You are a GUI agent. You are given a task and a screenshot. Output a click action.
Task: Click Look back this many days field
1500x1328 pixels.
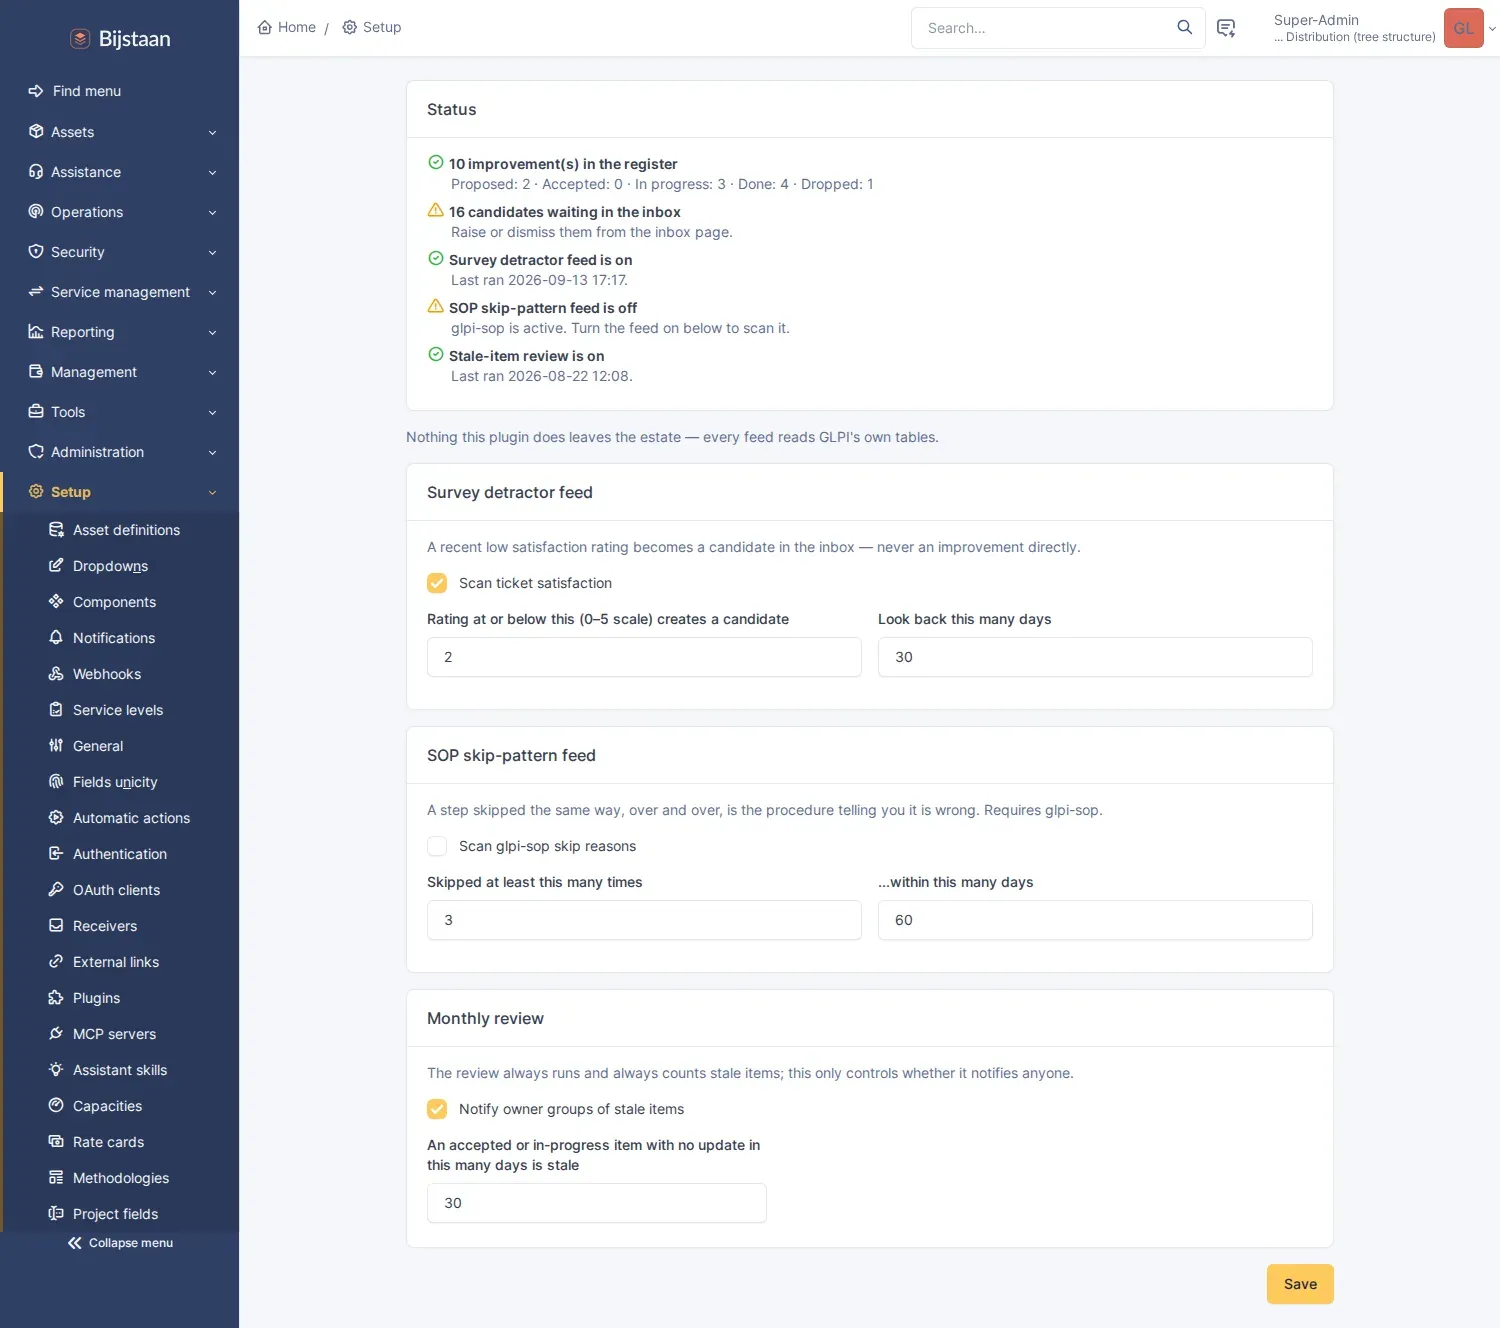click(1095, 657)
